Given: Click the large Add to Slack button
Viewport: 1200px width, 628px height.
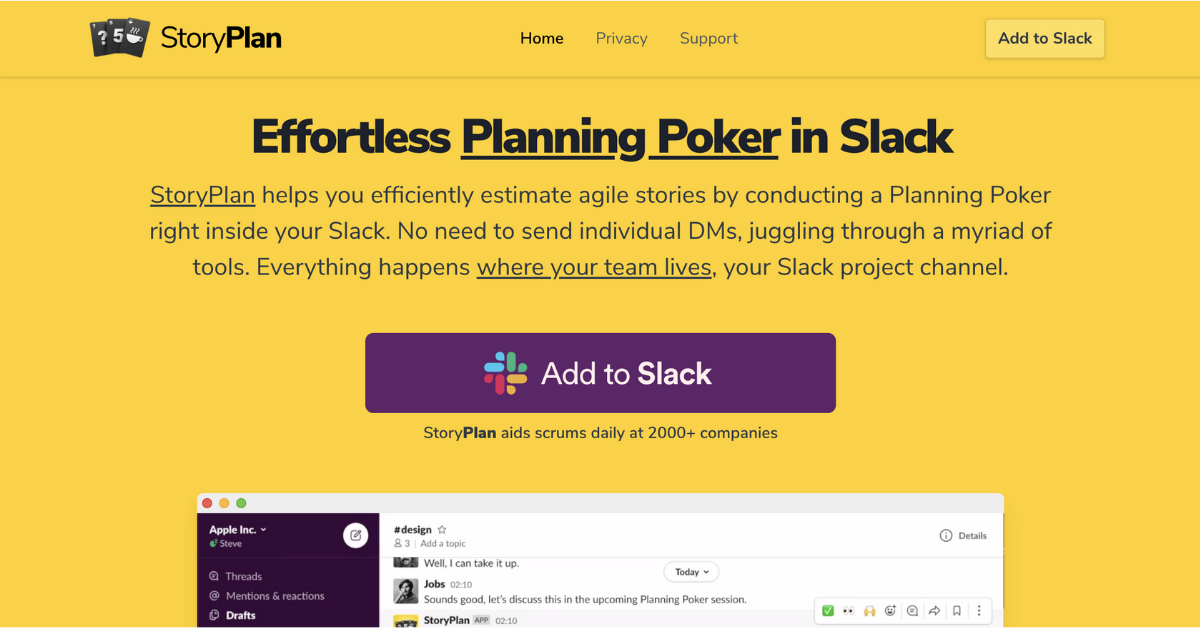Looking at the screenshot, I should click(600, 372).
